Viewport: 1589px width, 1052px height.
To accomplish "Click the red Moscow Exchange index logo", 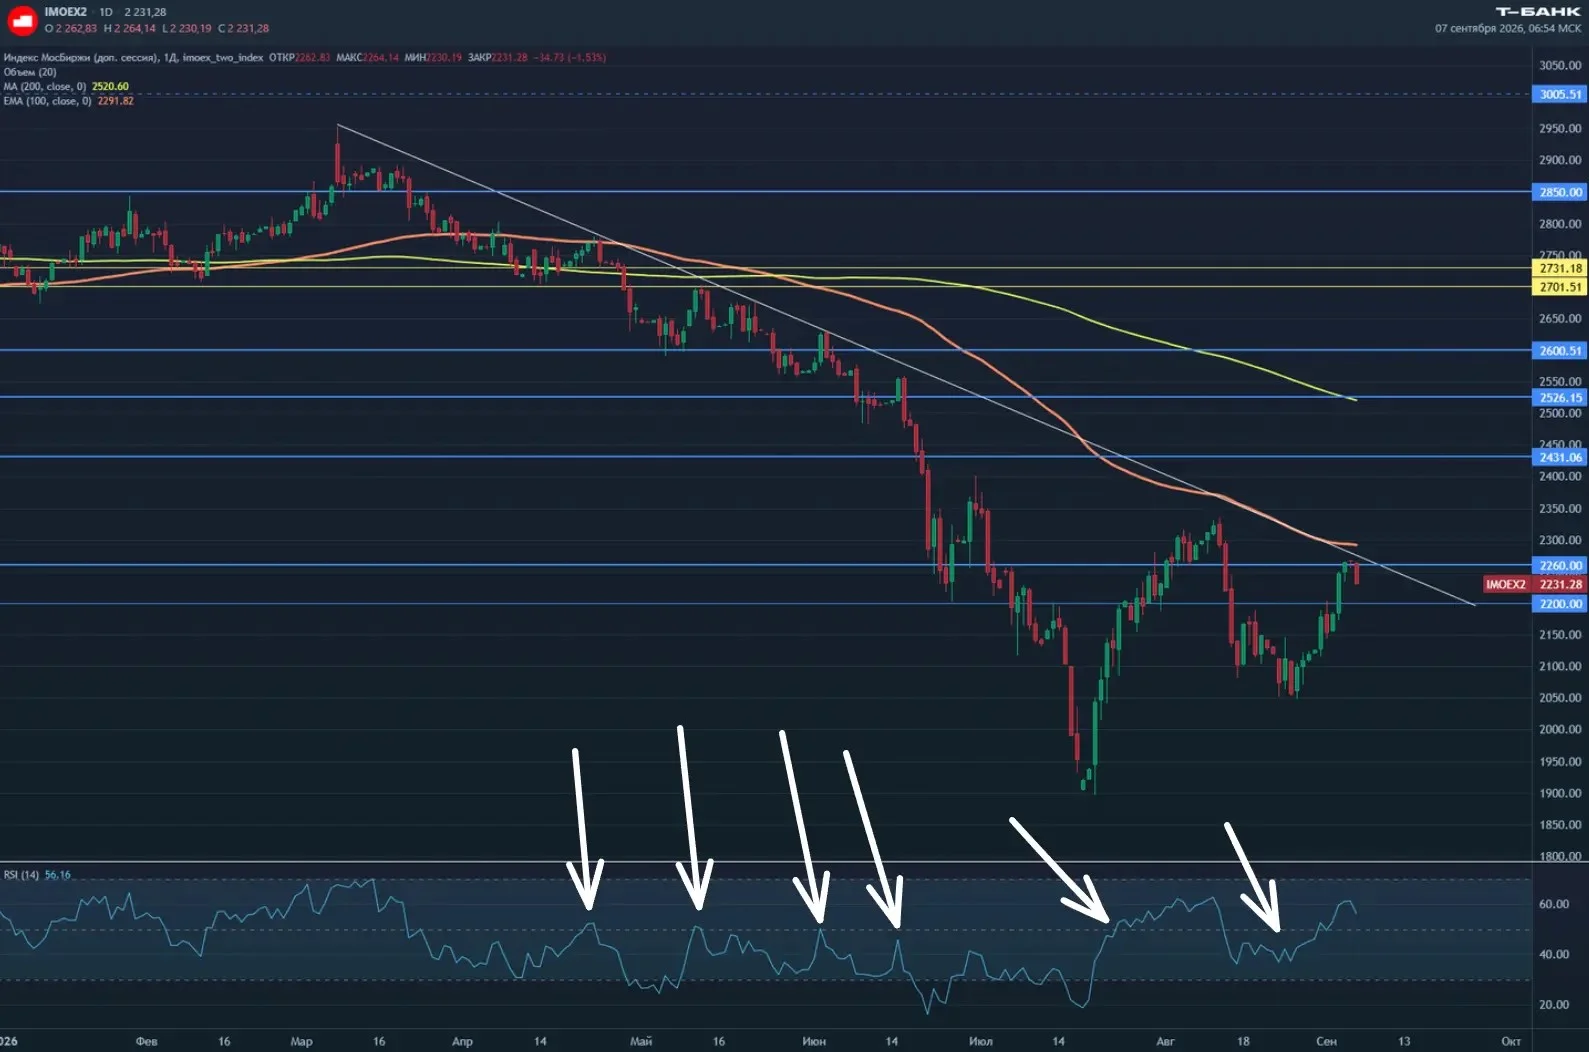I will 22,20.
